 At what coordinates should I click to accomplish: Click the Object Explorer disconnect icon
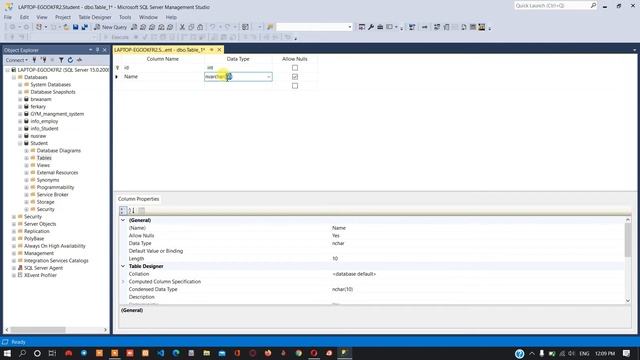pos(44,60)
